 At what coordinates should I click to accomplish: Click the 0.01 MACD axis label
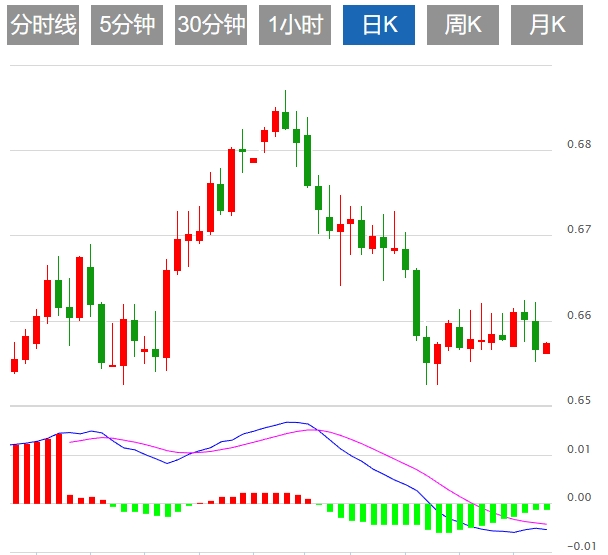(x=579, y=449)
